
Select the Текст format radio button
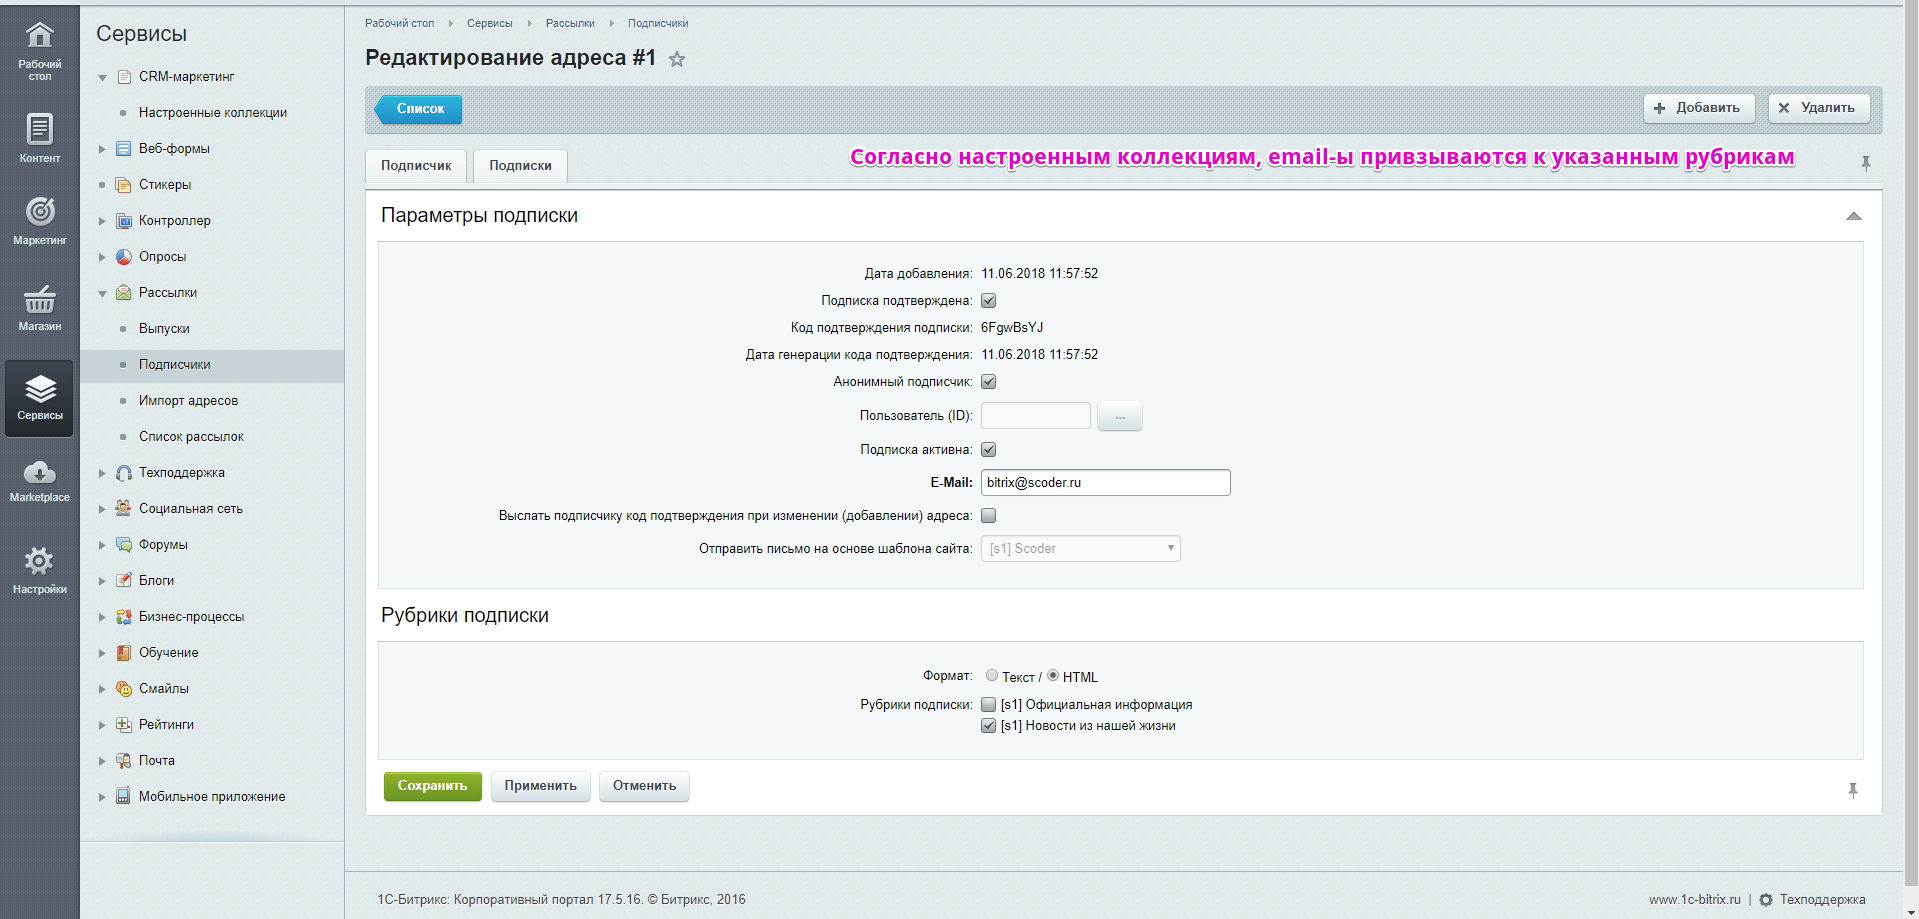coord(991,676)
